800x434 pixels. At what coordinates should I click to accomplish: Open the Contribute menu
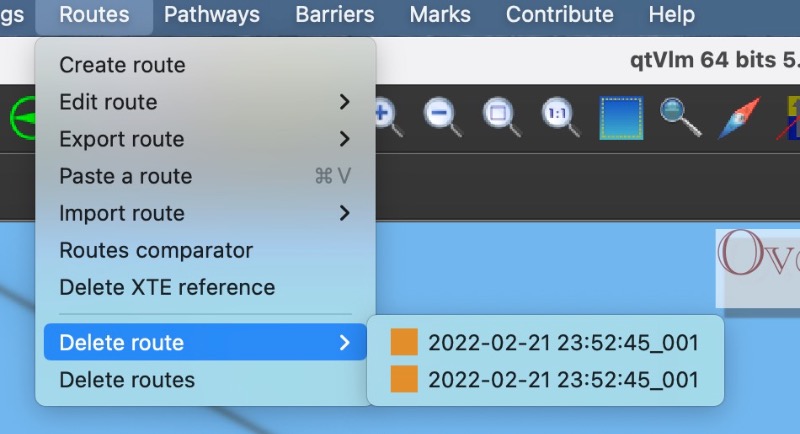point(560,15)
